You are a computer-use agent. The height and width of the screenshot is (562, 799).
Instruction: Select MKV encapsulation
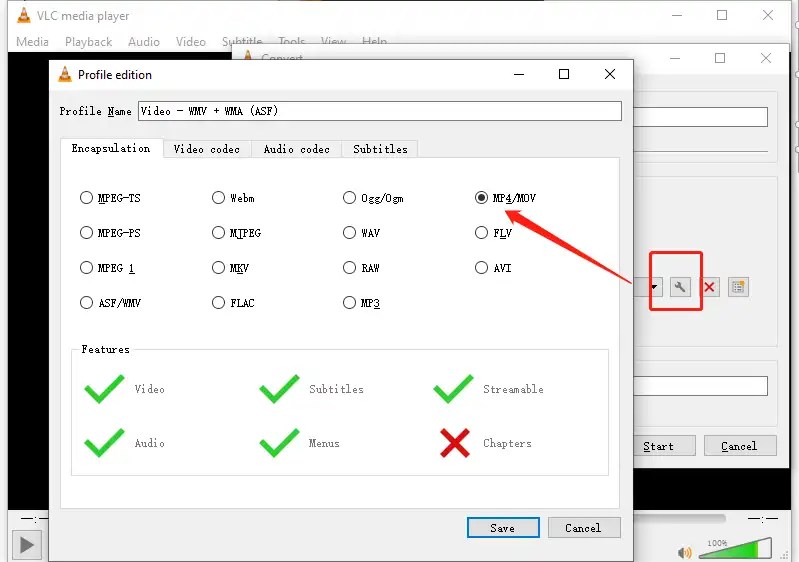(230, 268)
